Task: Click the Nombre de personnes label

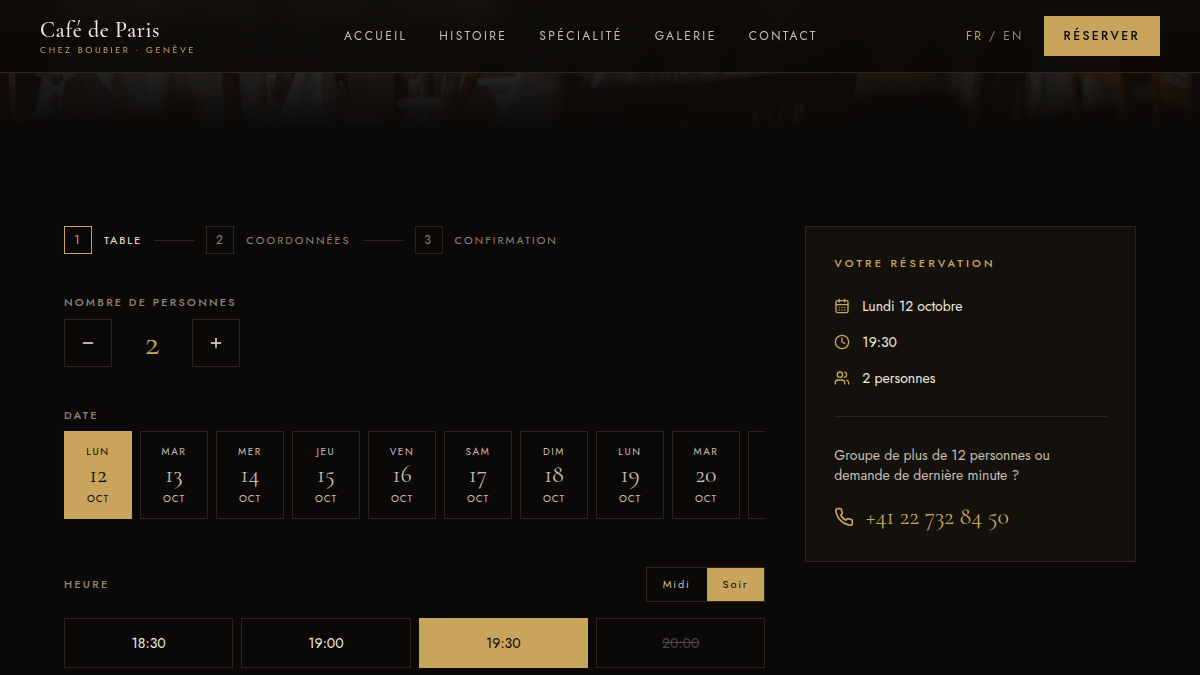Action: coord(150,302)
